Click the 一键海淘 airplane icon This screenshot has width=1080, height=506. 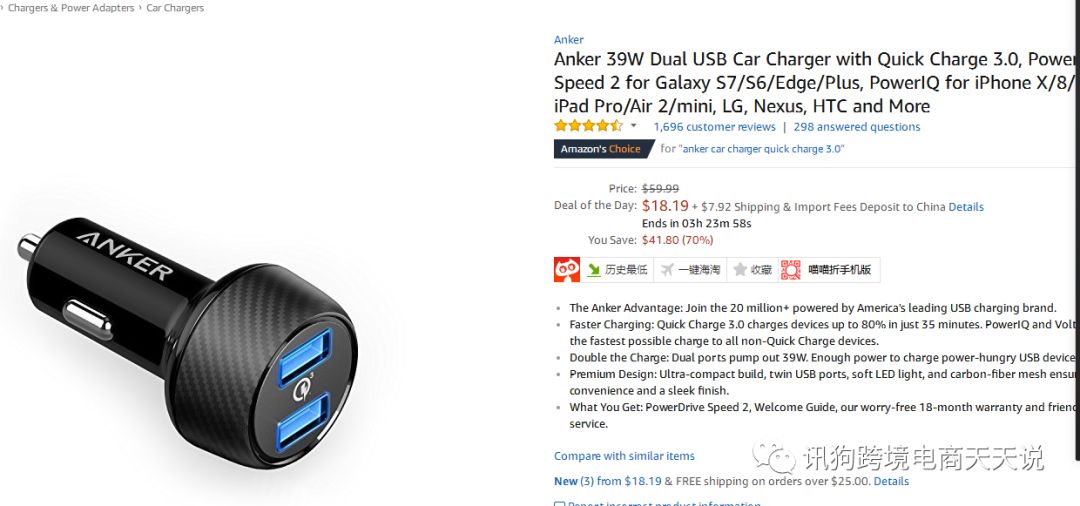click(x=666, y=270)
